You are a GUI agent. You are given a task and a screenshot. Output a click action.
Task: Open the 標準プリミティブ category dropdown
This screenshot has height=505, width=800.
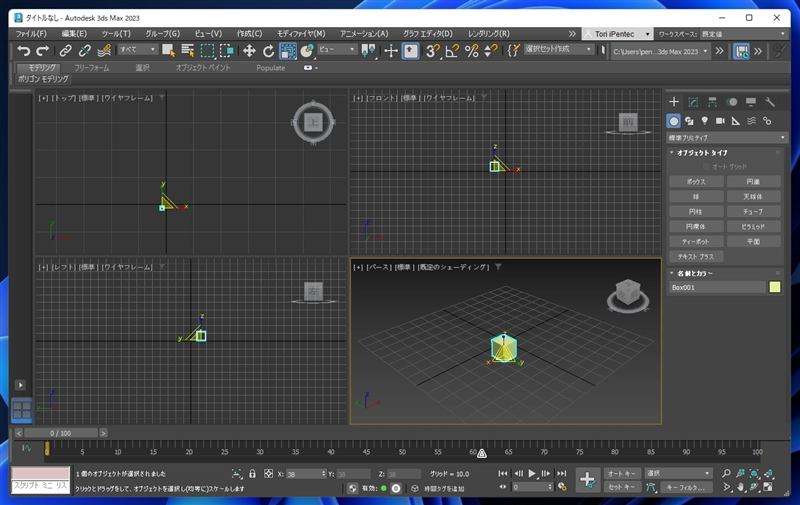click(727, 138)
